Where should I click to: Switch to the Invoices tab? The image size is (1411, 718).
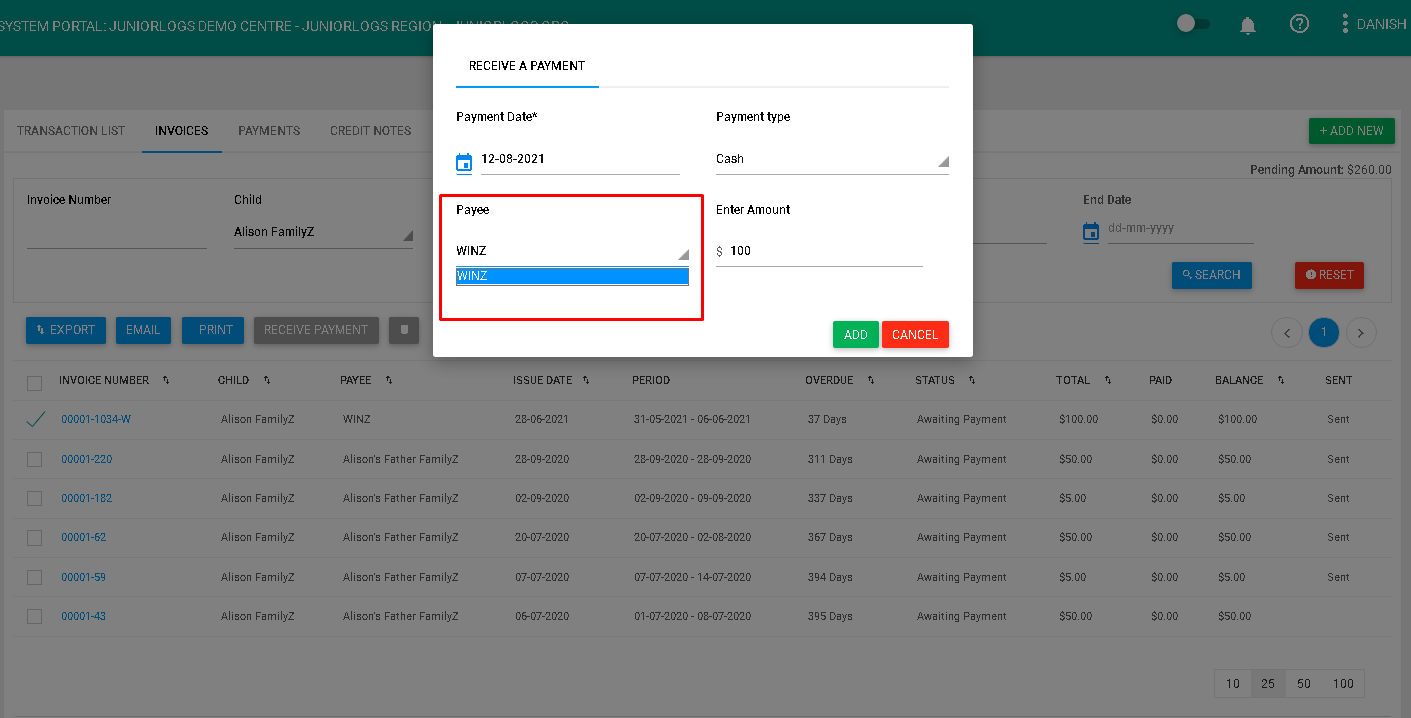(182, 131)
